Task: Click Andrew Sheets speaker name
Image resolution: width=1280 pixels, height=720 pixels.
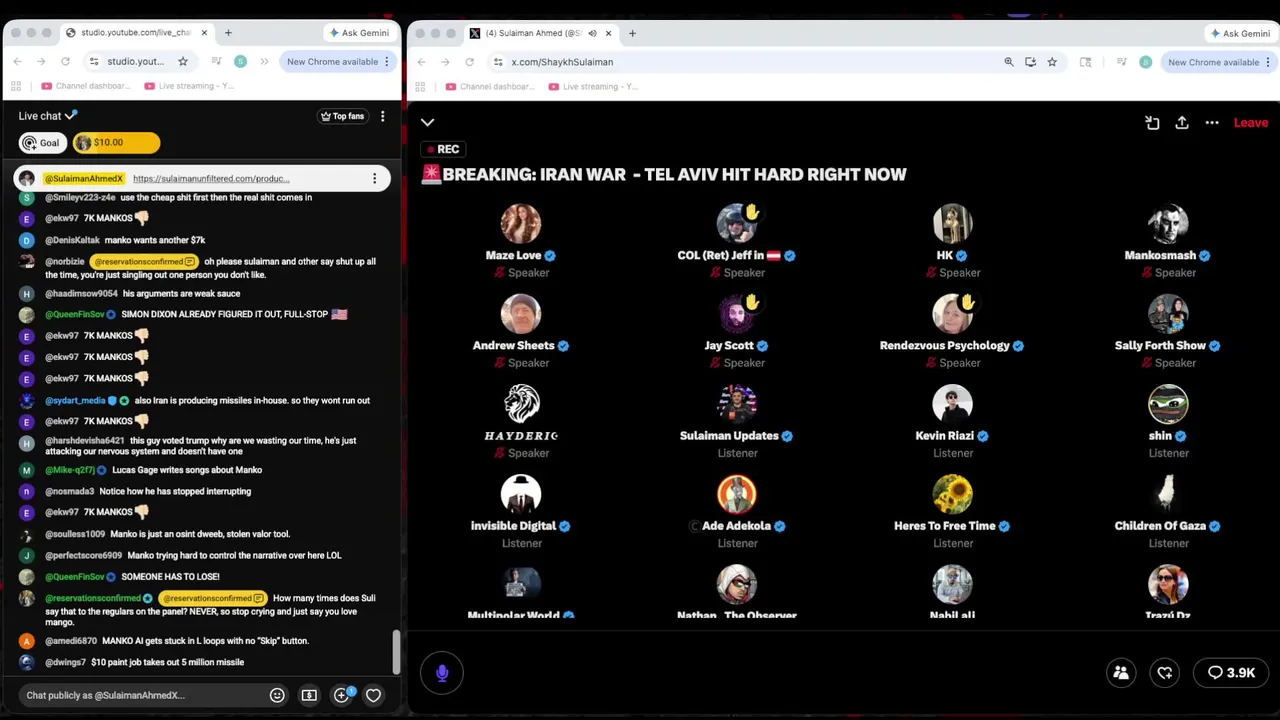Action: [514, 345]
